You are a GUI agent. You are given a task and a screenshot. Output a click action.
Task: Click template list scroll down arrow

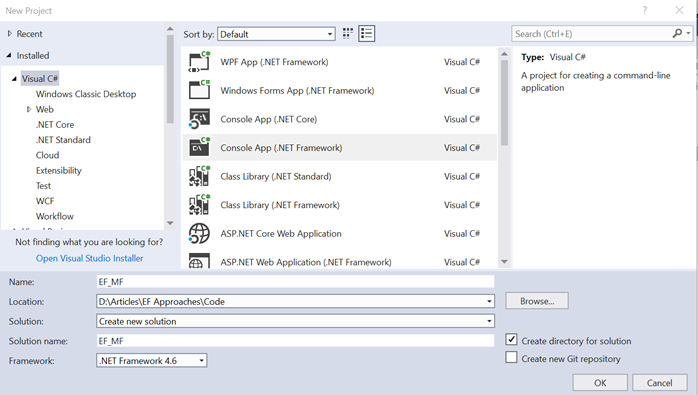tap(504, 262)
